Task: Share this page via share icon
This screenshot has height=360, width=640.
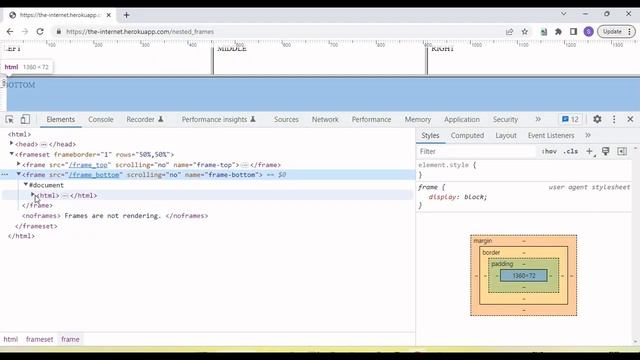Action: 509,31
